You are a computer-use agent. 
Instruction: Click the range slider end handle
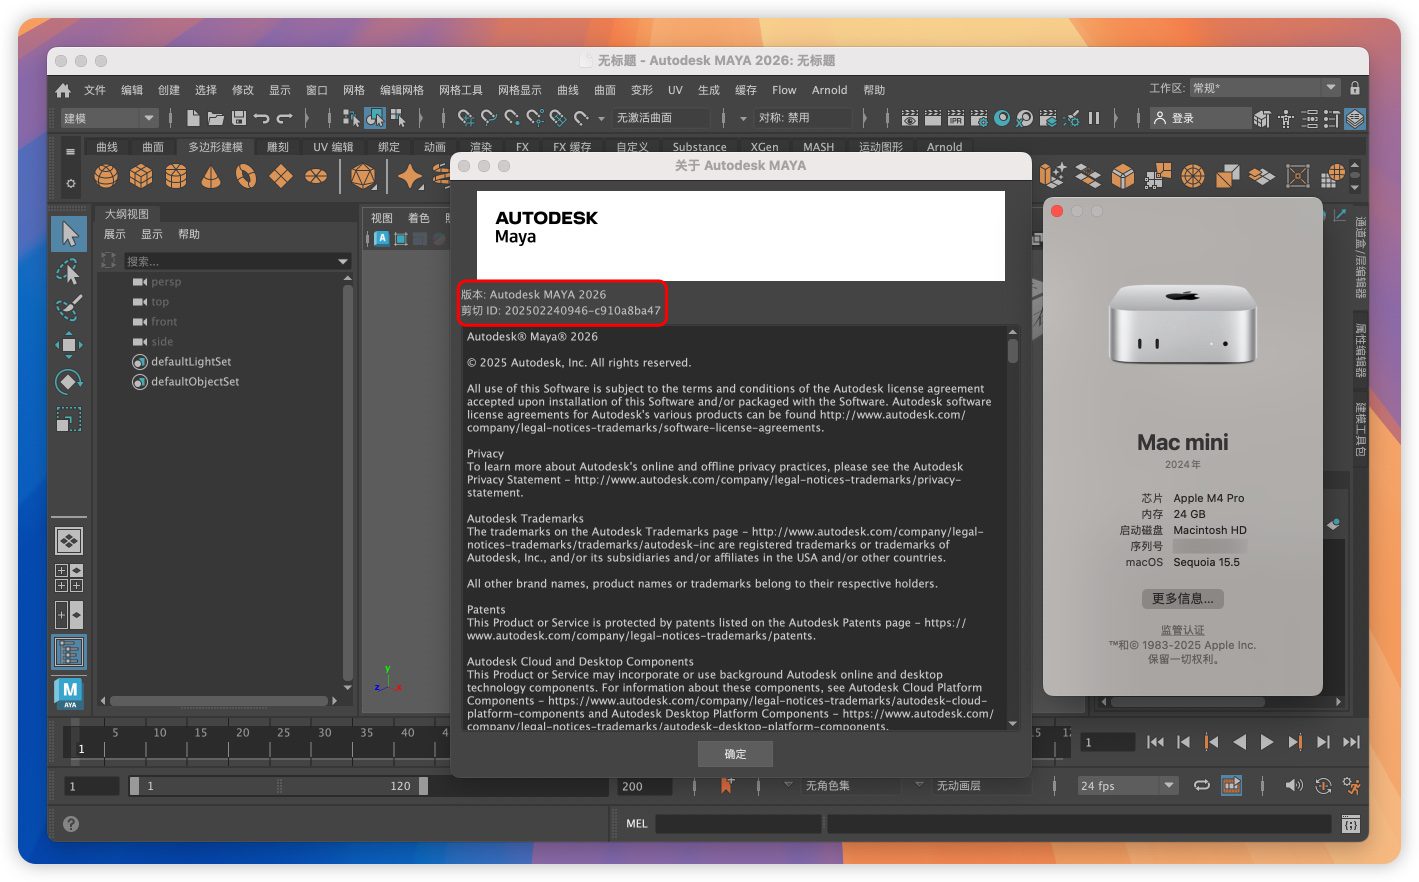pos(423,786)
